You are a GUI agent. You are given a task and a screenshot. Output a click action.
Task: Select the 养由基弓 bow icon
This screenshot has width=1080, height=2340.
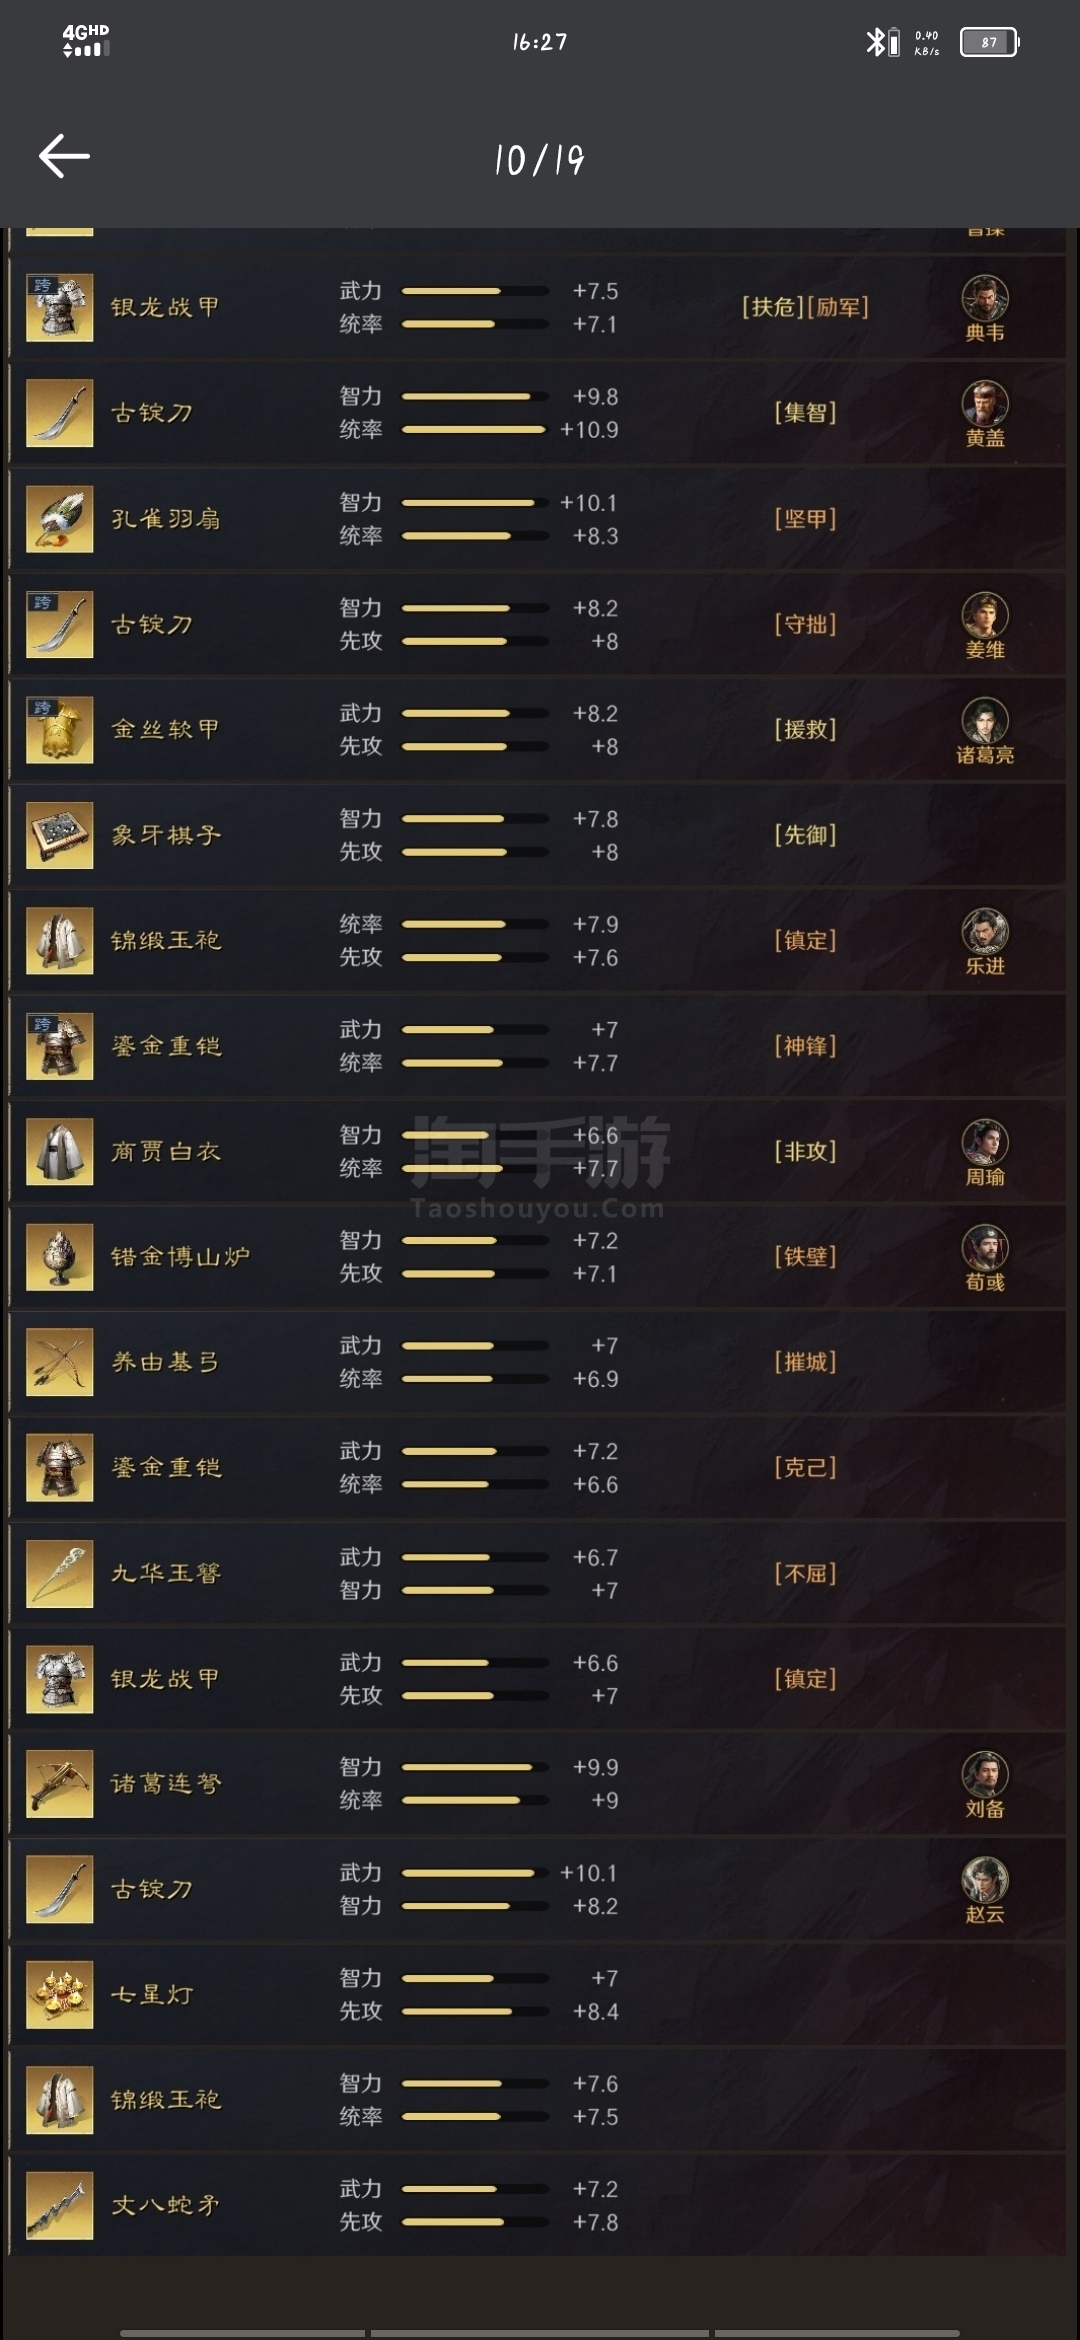click(59, 1362)
